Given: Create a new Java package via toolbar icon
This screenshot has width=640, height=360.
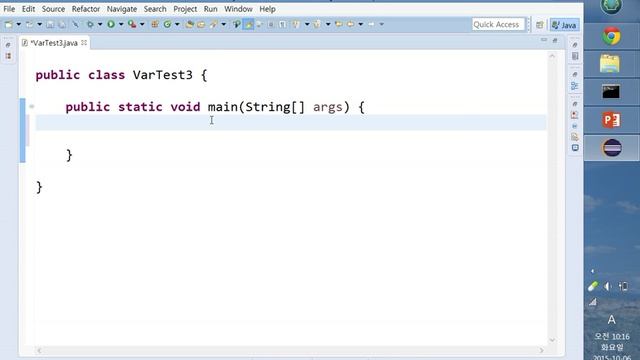Looking at the screenshot, I should pyautogui.click(x=155, y=24).
